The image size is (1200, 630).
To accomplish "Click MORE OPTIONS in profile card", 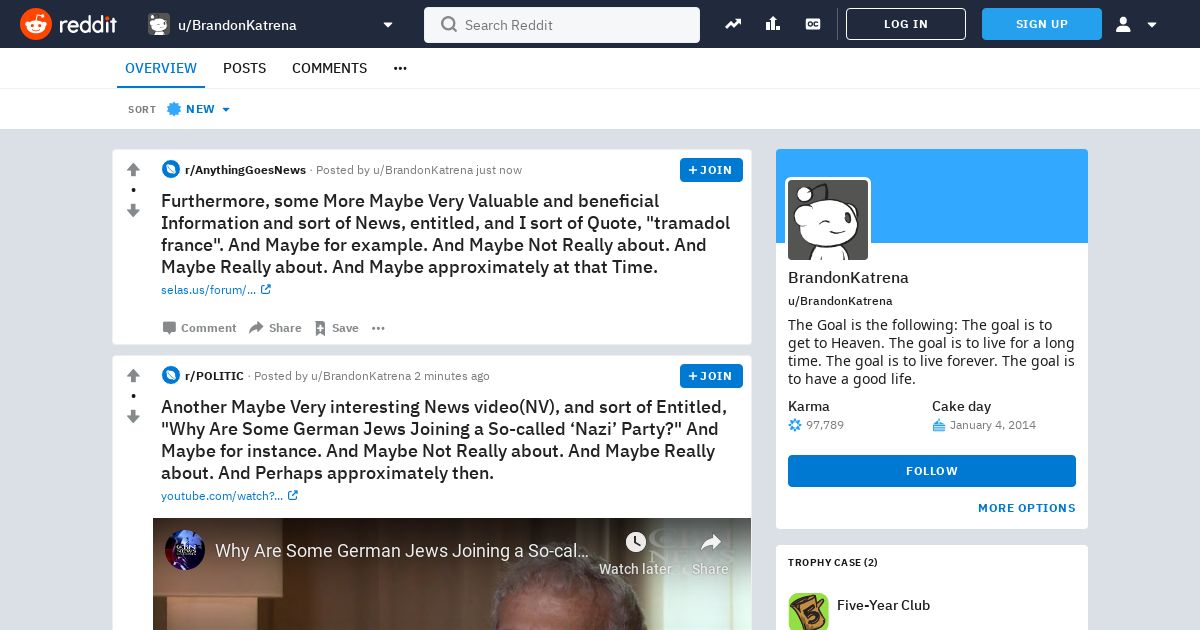I will click(1027, 508).
